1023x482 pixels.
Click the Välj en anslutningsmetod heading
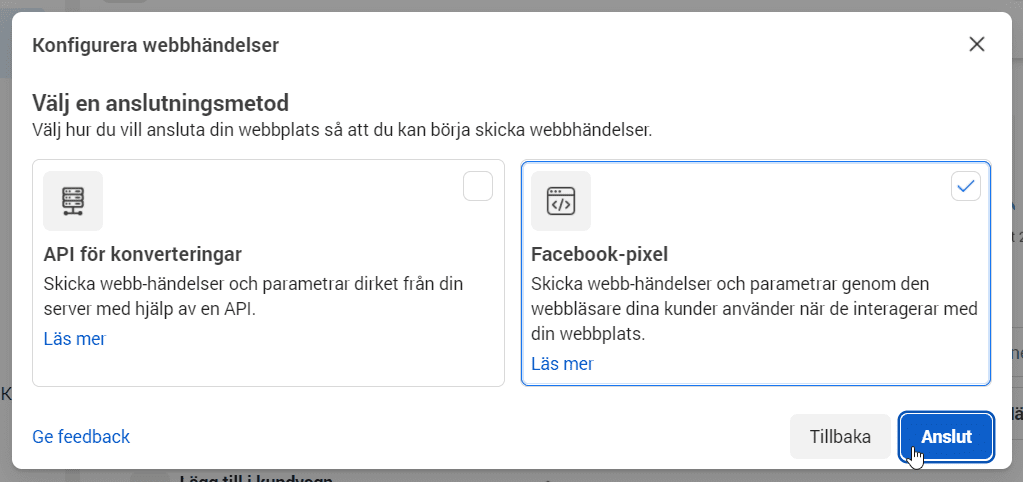(160, 103)
